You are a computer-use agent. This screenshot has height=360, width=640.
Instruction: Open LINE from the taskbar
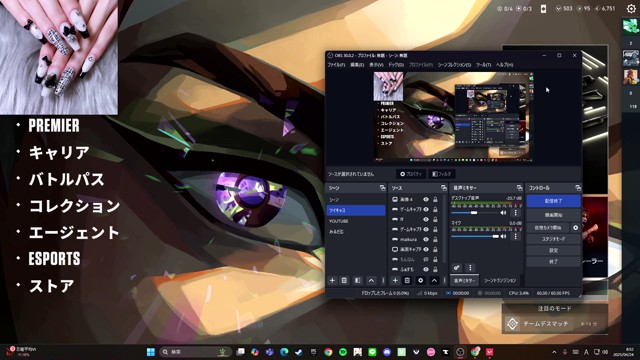coord(372,352)
